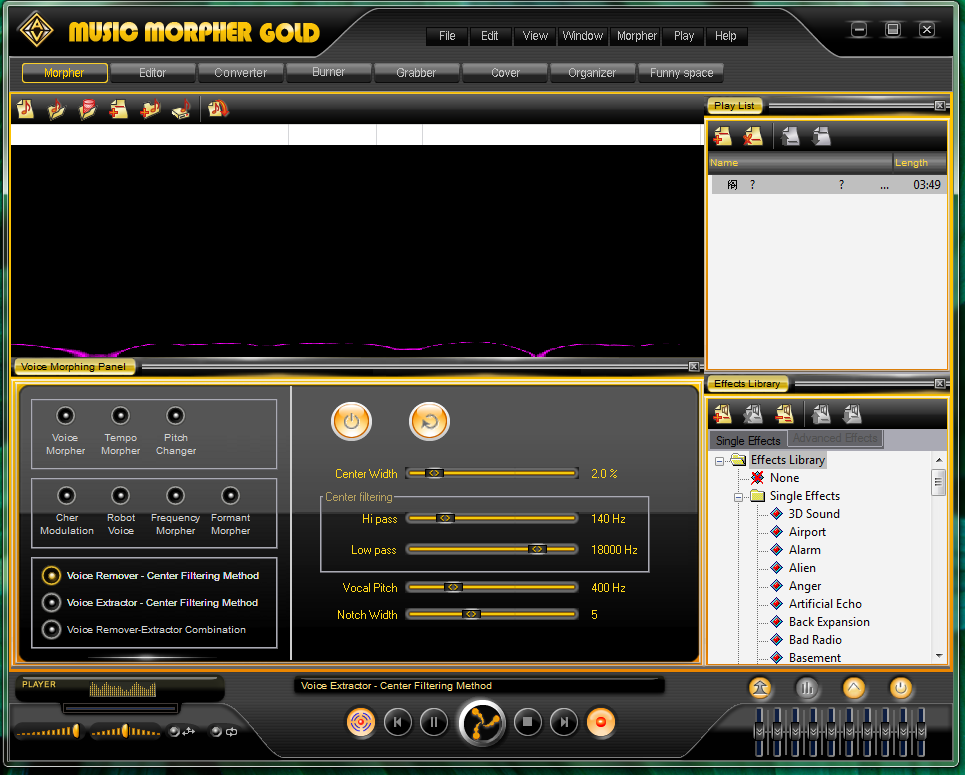This screenshot has width=965, height=775.
Task: Click the Vocal Pitch slider handle
Action: [453, 587]
